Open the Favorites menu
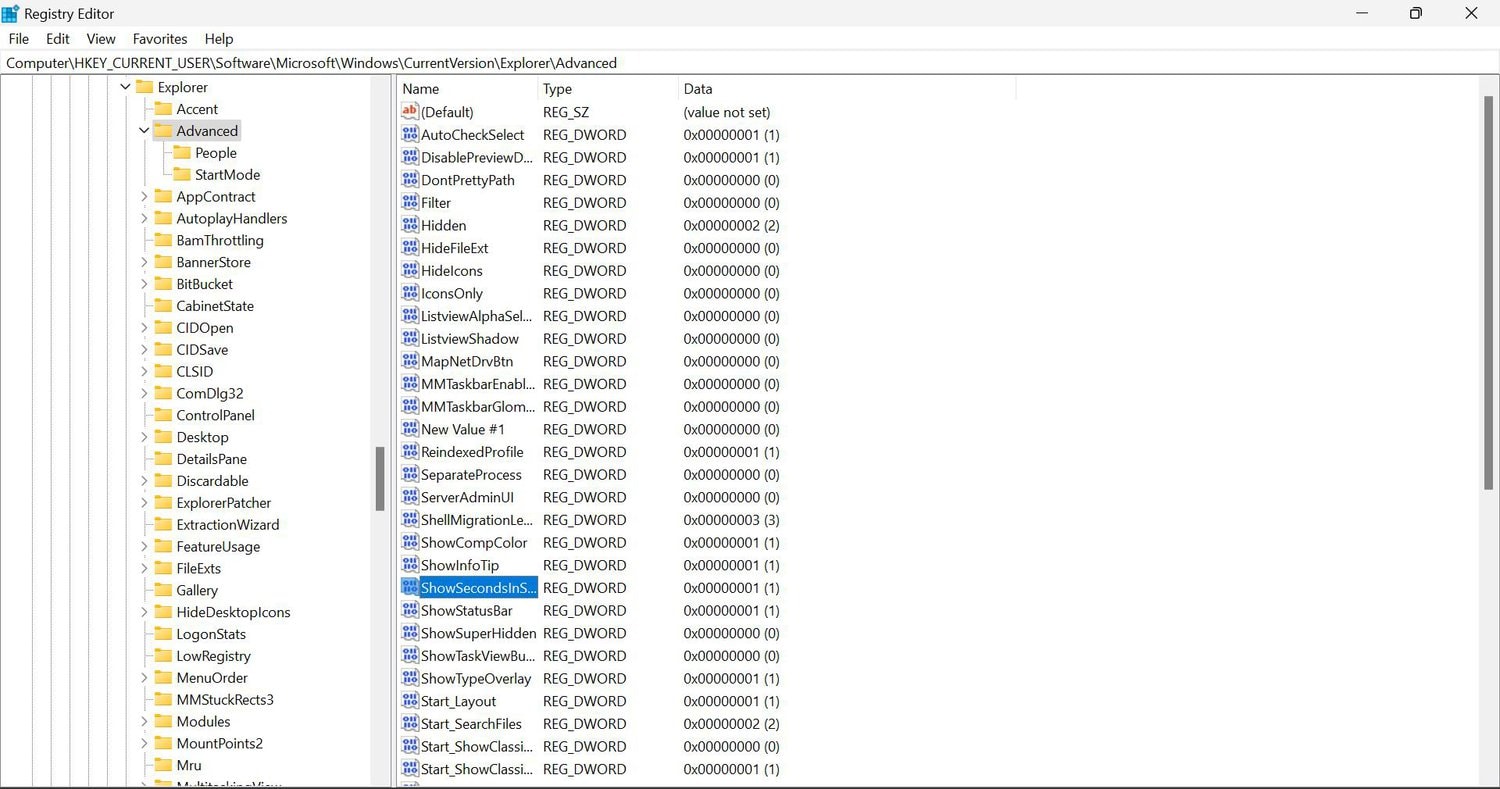The width and height of the screenshot is (1500, 789). (160, 38)
